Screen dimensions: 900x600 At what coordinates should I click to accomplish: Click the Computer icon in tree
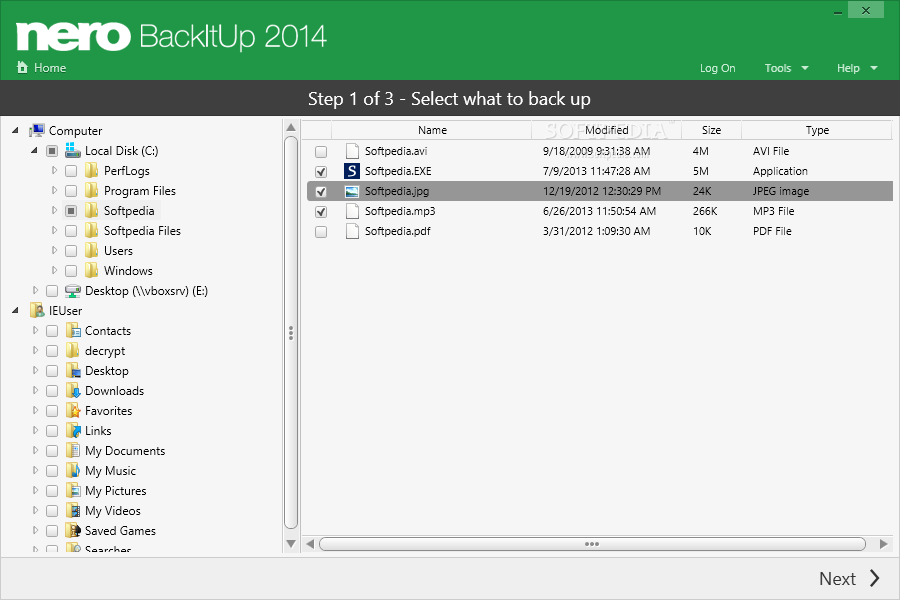coord(37,130)
